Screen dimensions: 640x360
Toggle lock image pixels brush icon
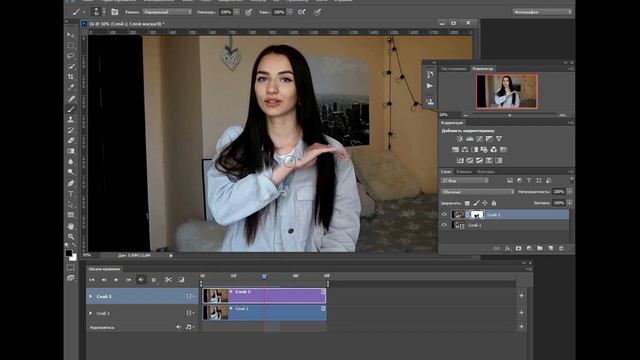(476, 203)
